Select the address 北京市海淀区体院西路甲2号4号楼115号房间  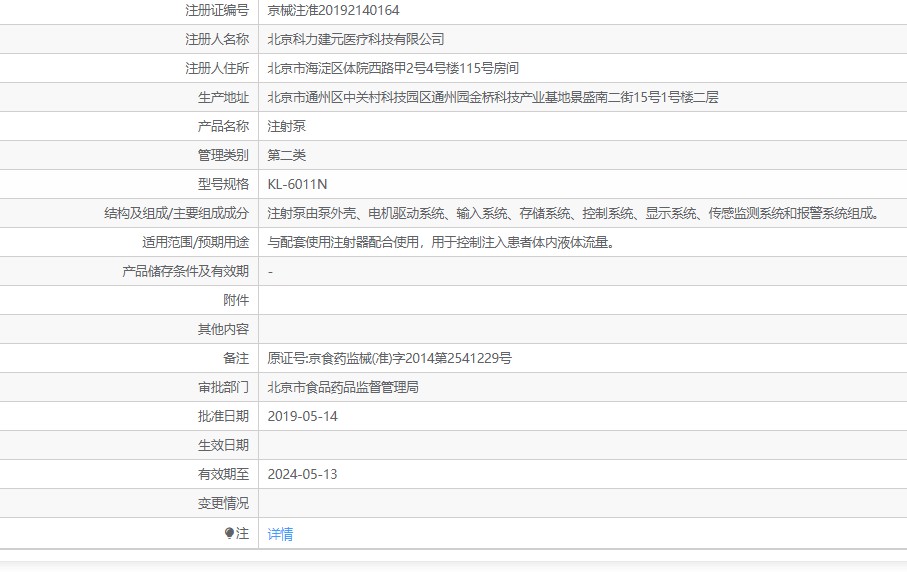pyautogui.click(x=393, y=68)
